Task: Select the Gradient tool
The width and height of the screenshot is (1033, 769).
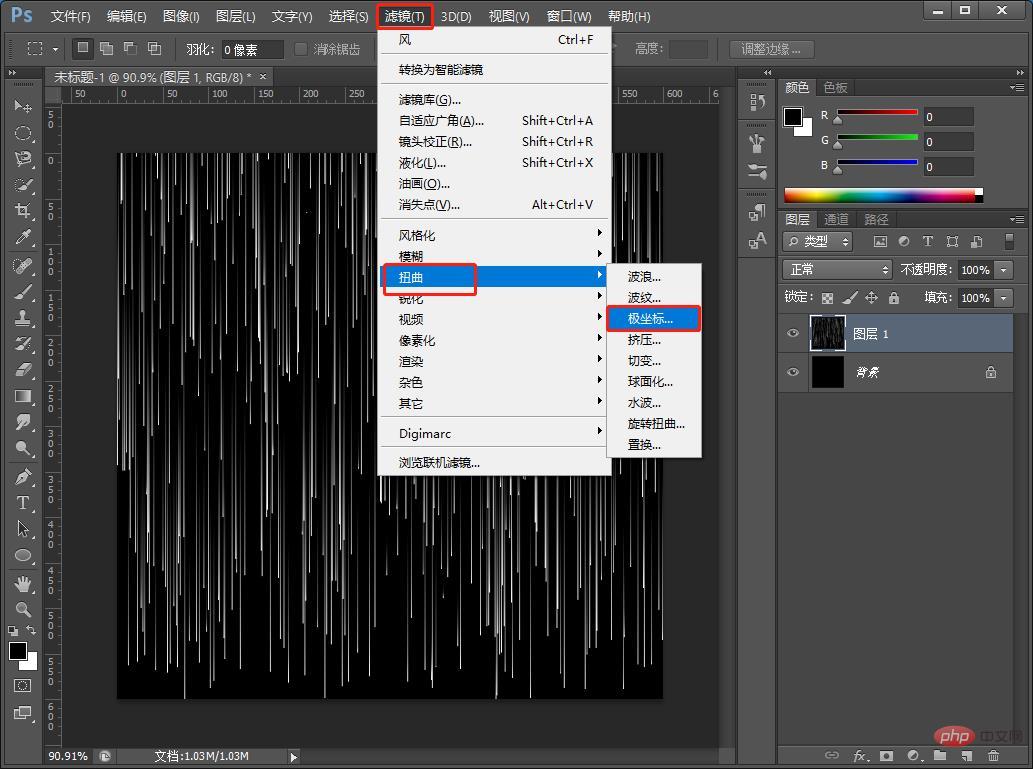Action: 23,396
